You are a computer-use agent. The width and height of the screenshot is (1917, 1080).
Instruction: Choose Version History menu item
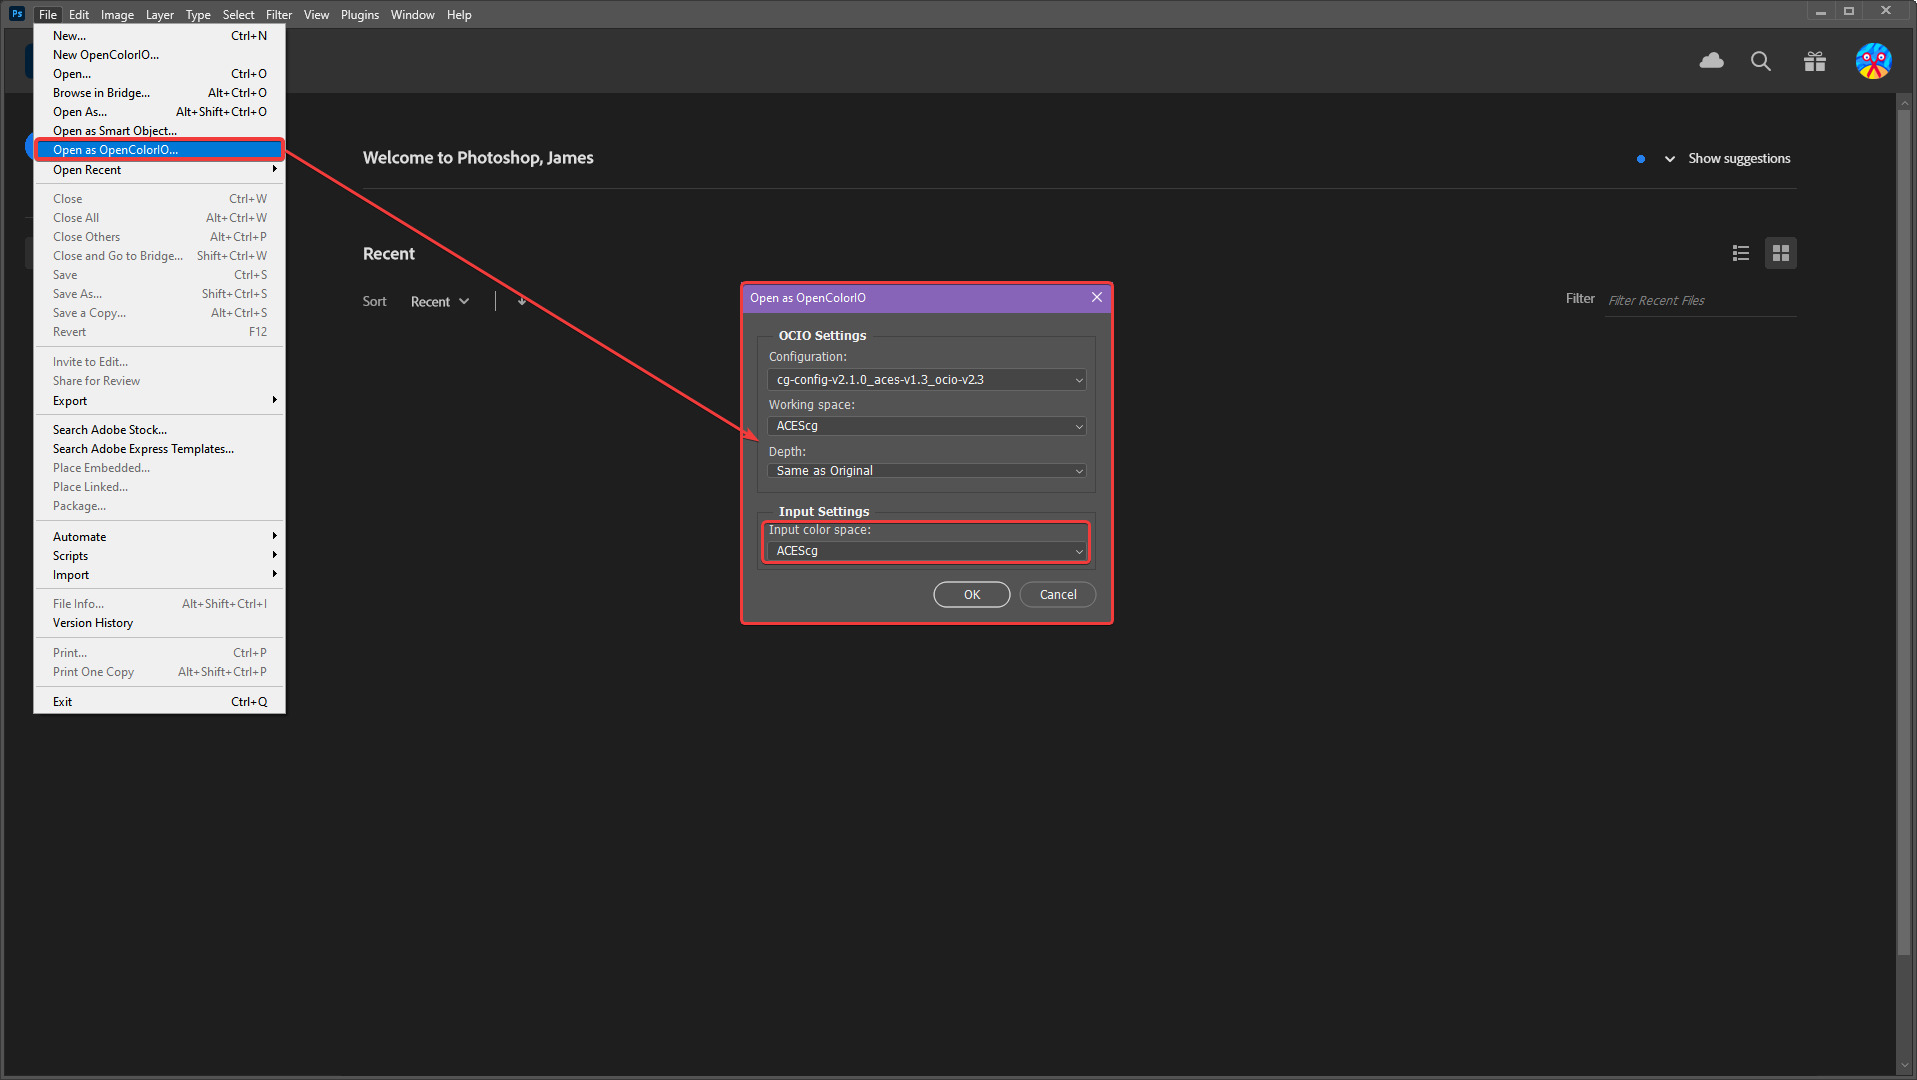(159, 623)
